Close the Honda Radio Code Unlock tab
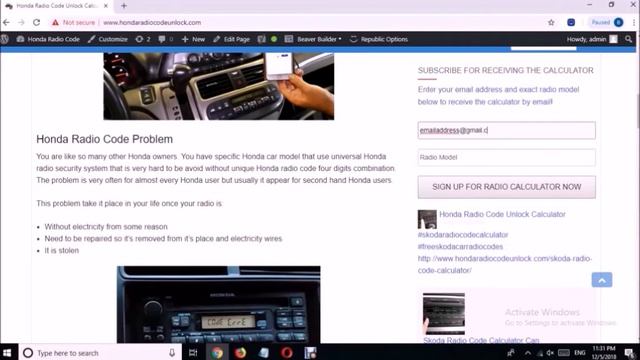 tap(106, 6)
